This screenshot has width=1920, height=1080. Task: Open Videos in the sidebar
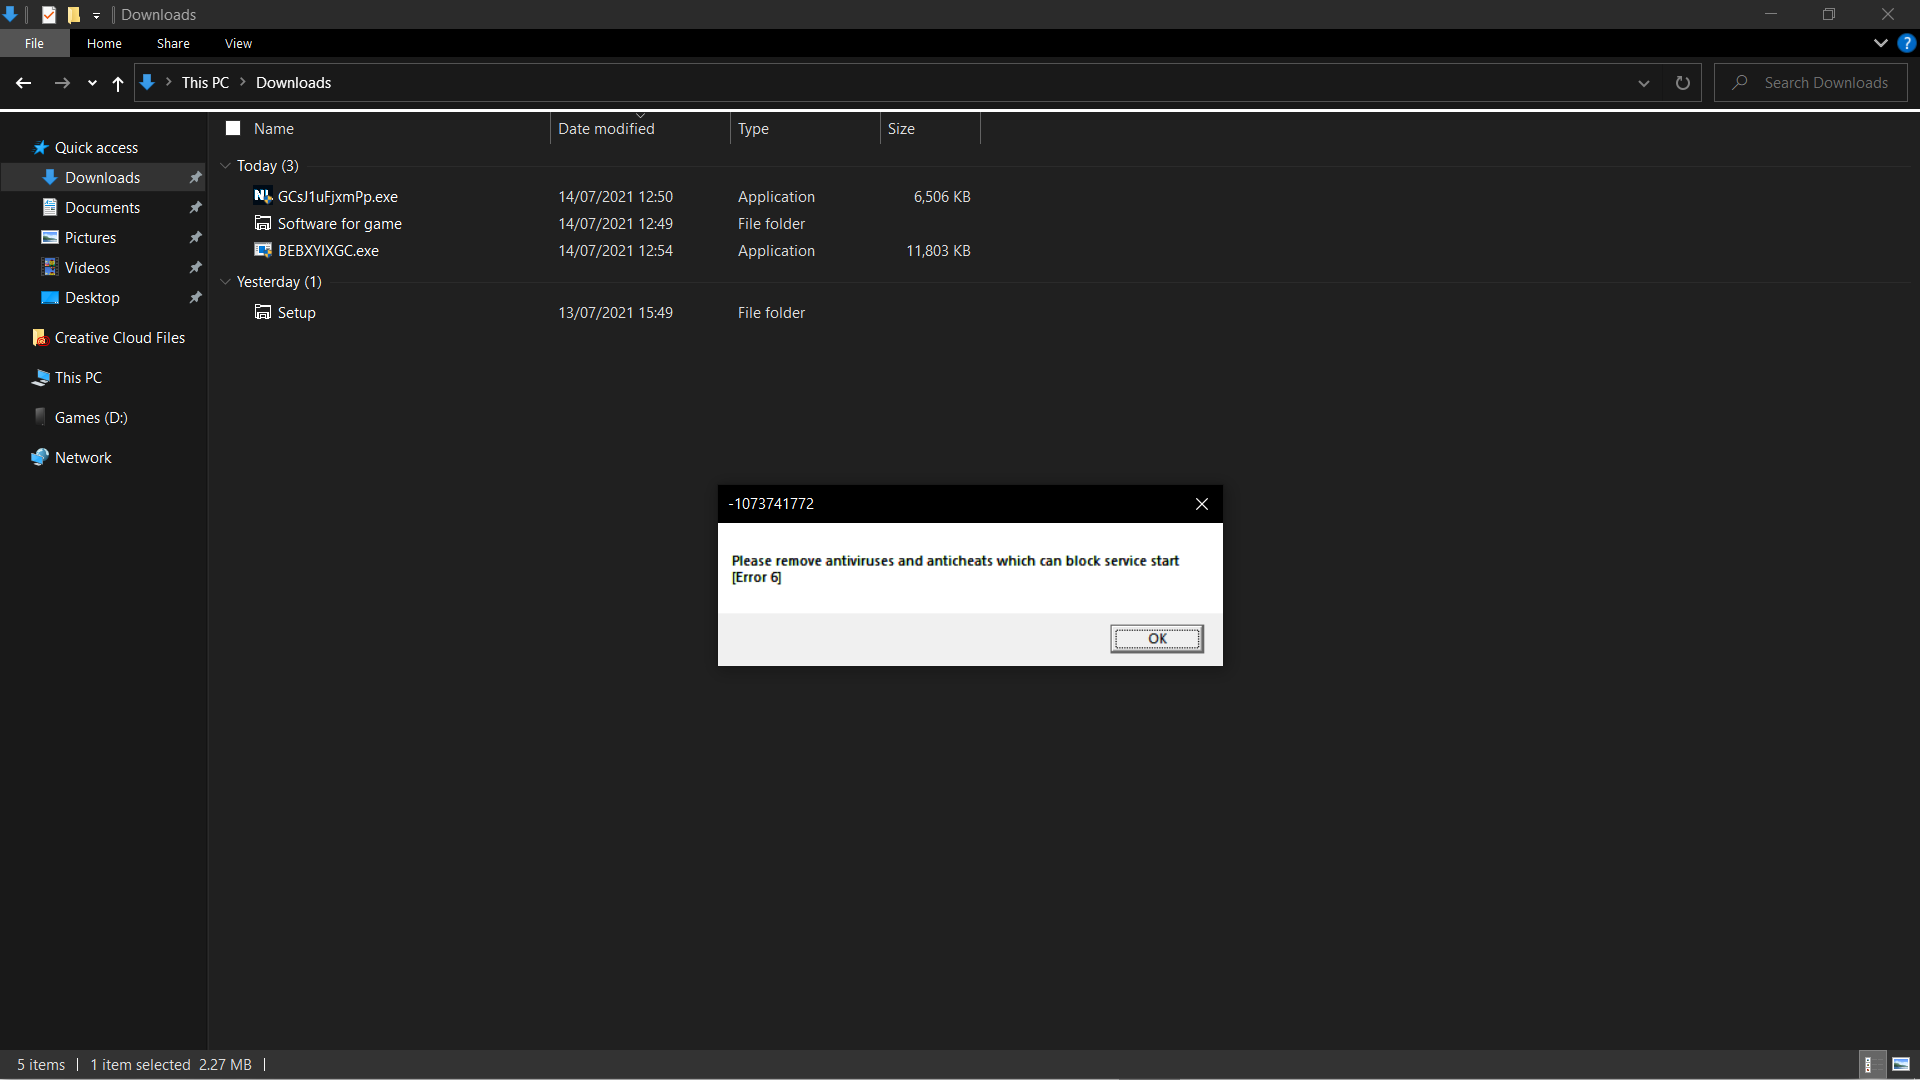click(x=87, y=268)
